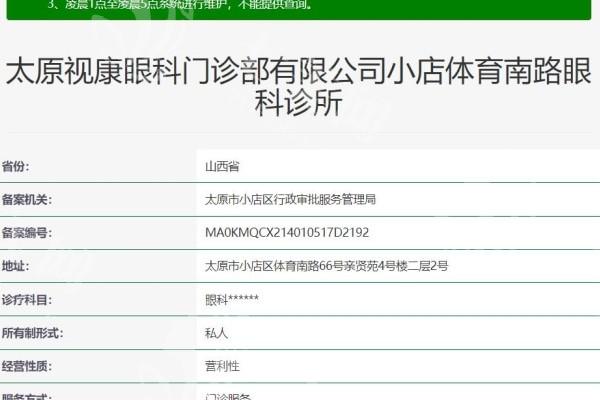Click the empty area right of the 私人 value
Screen dimensions: 600x400
coord(420,332)
